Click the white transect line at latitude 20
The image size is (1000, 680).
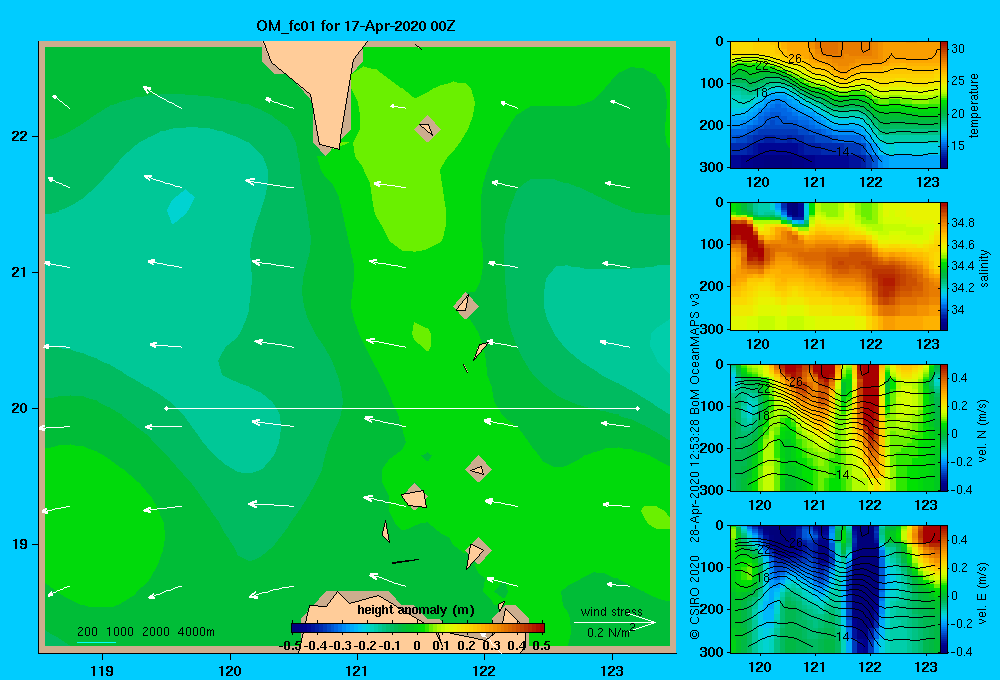(402, 408)
